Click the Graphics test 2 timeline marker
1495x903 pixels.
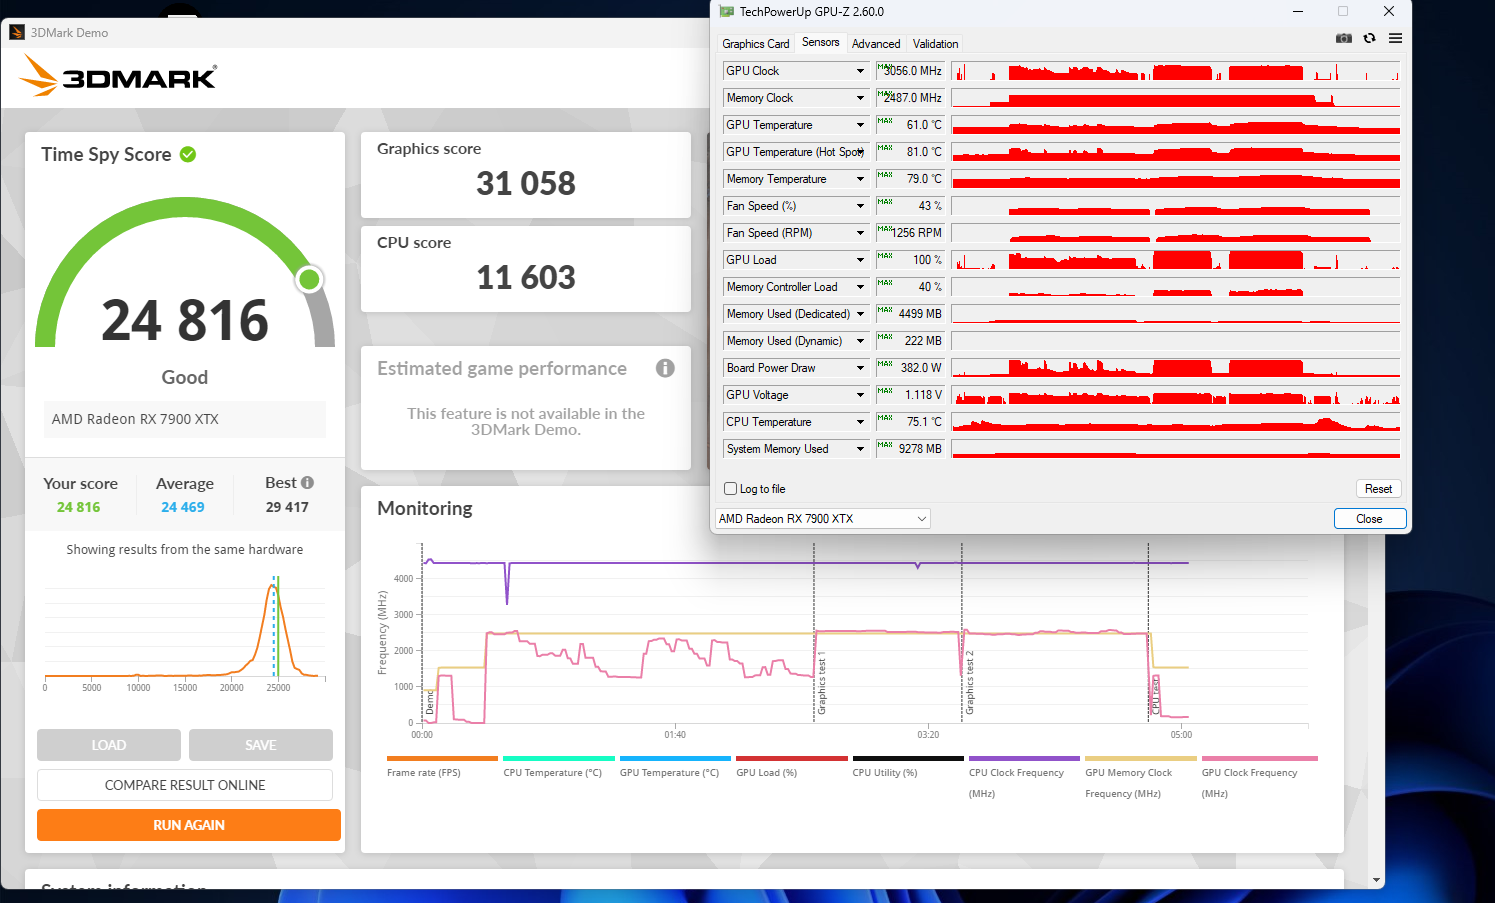coord(969,683)
